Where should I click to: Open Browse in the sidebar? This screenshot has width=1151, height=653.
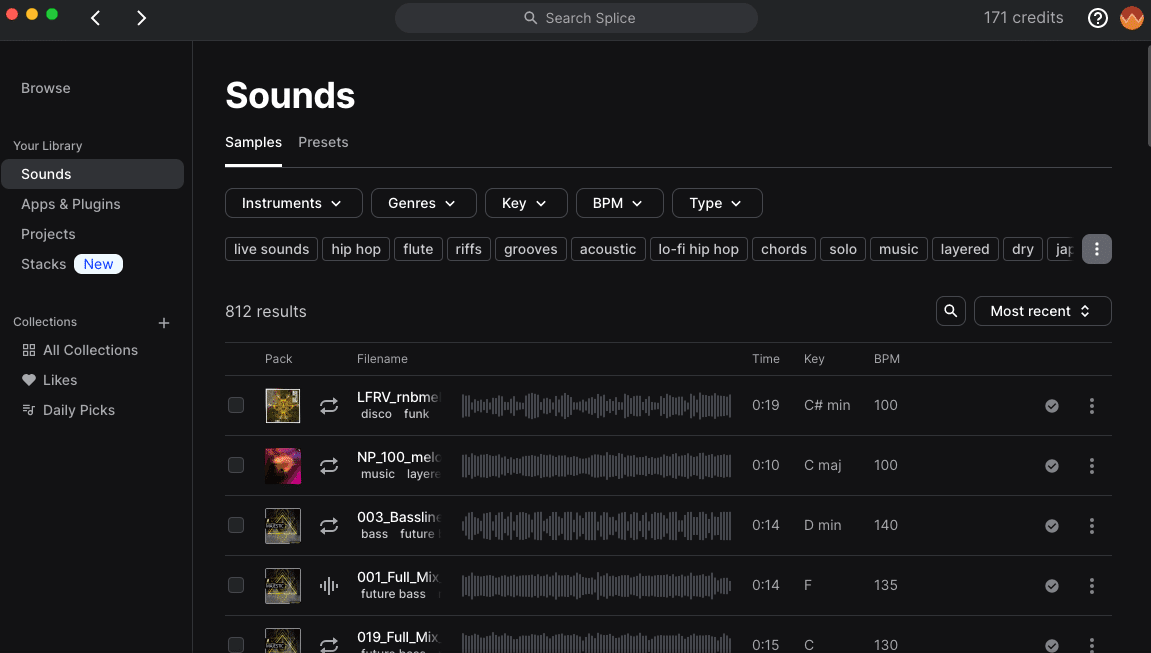tap(46, 88)
